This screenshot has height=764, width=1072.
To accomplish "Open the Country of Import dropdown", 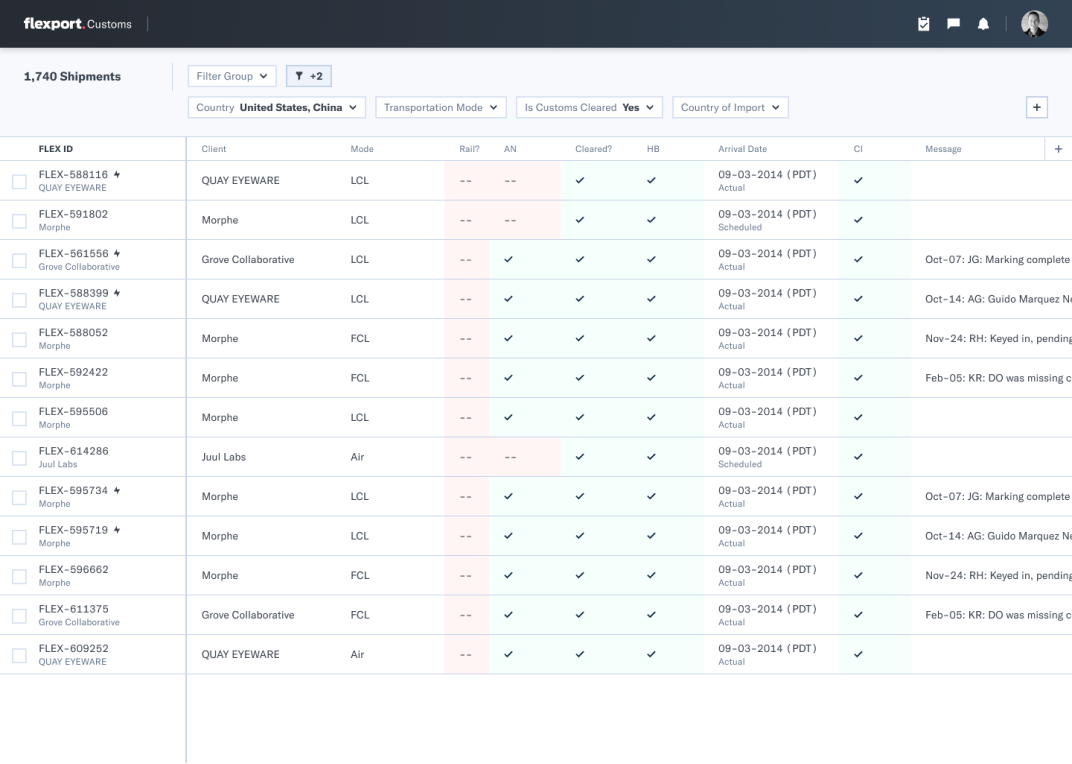I will click(730, 107).
